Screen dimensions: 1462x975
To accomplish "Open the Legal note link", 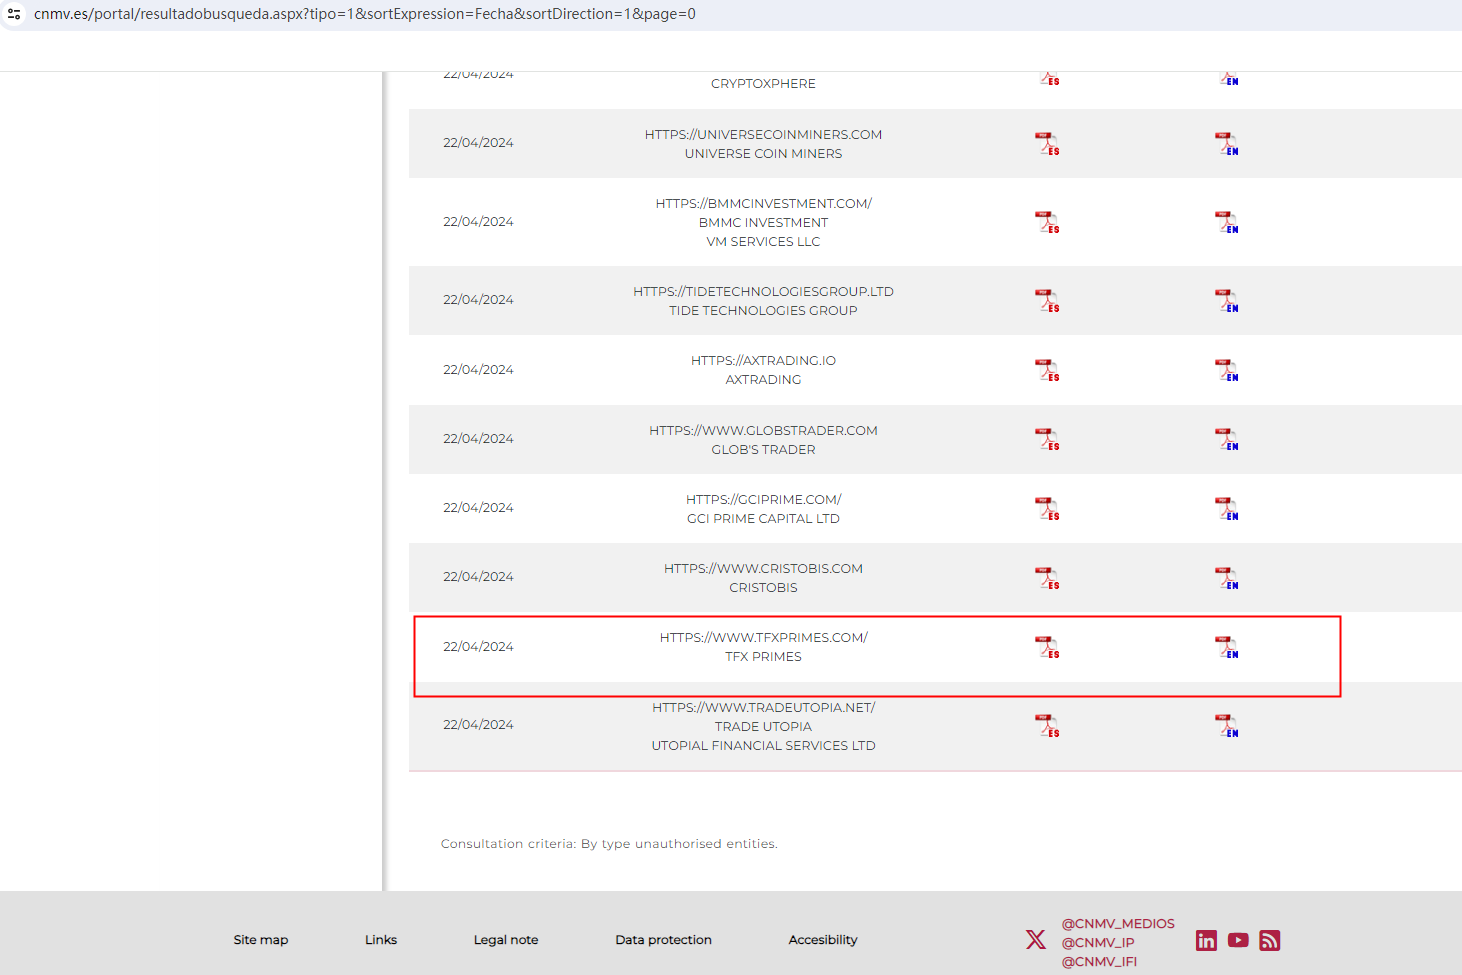I will click(506, 940).
